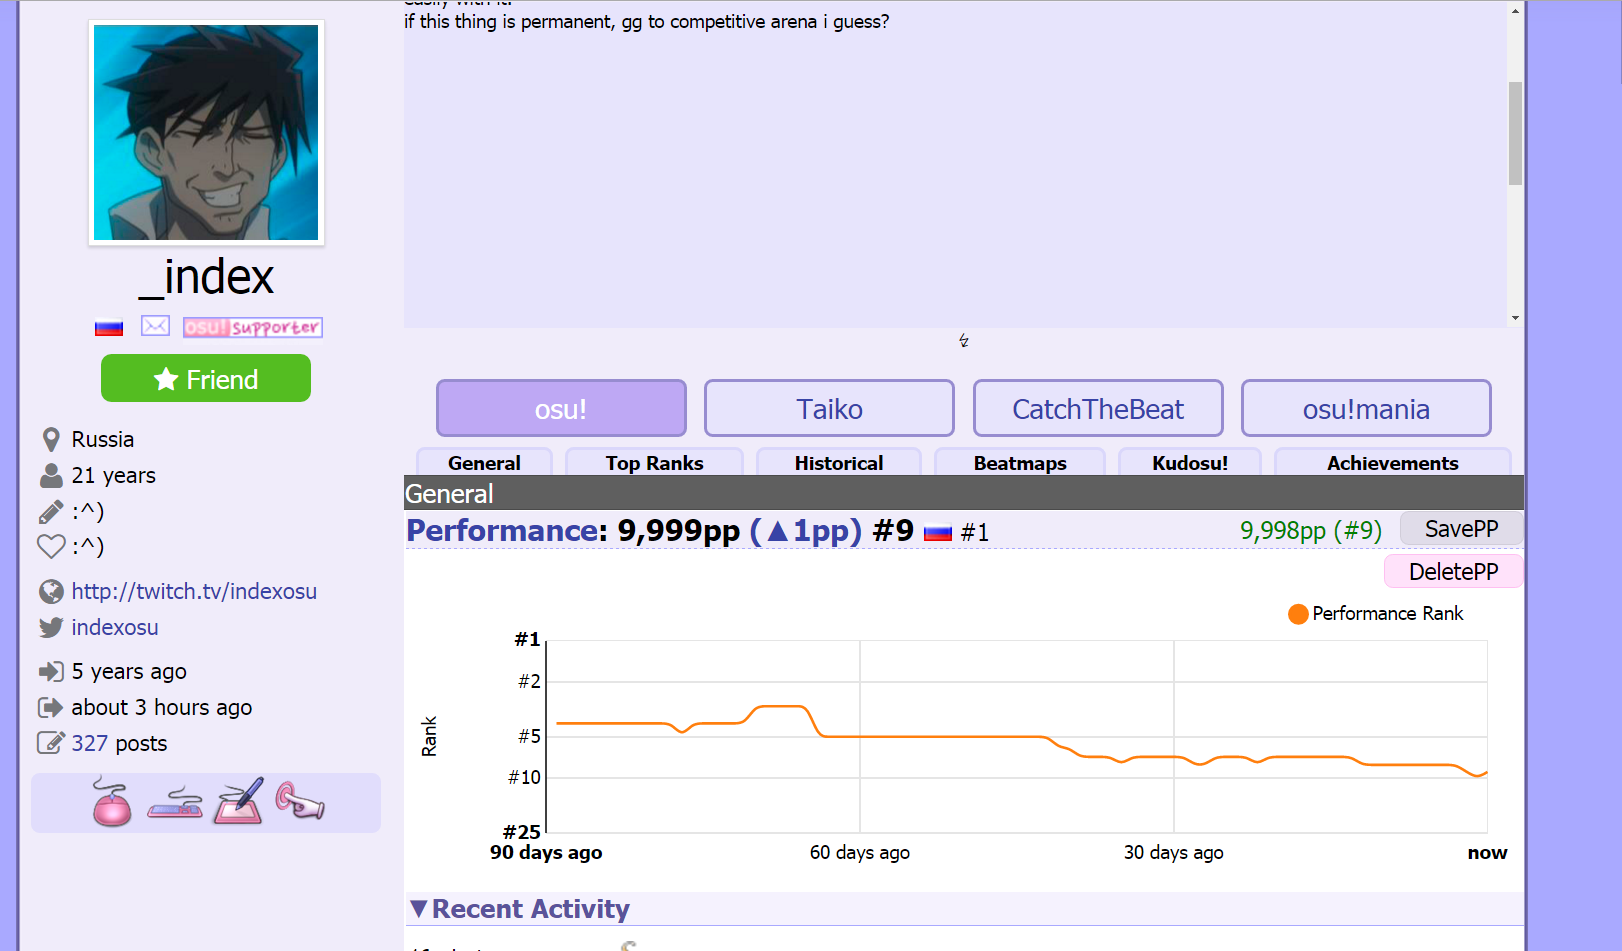Open the Achievements tab

tap(1393, 463)
